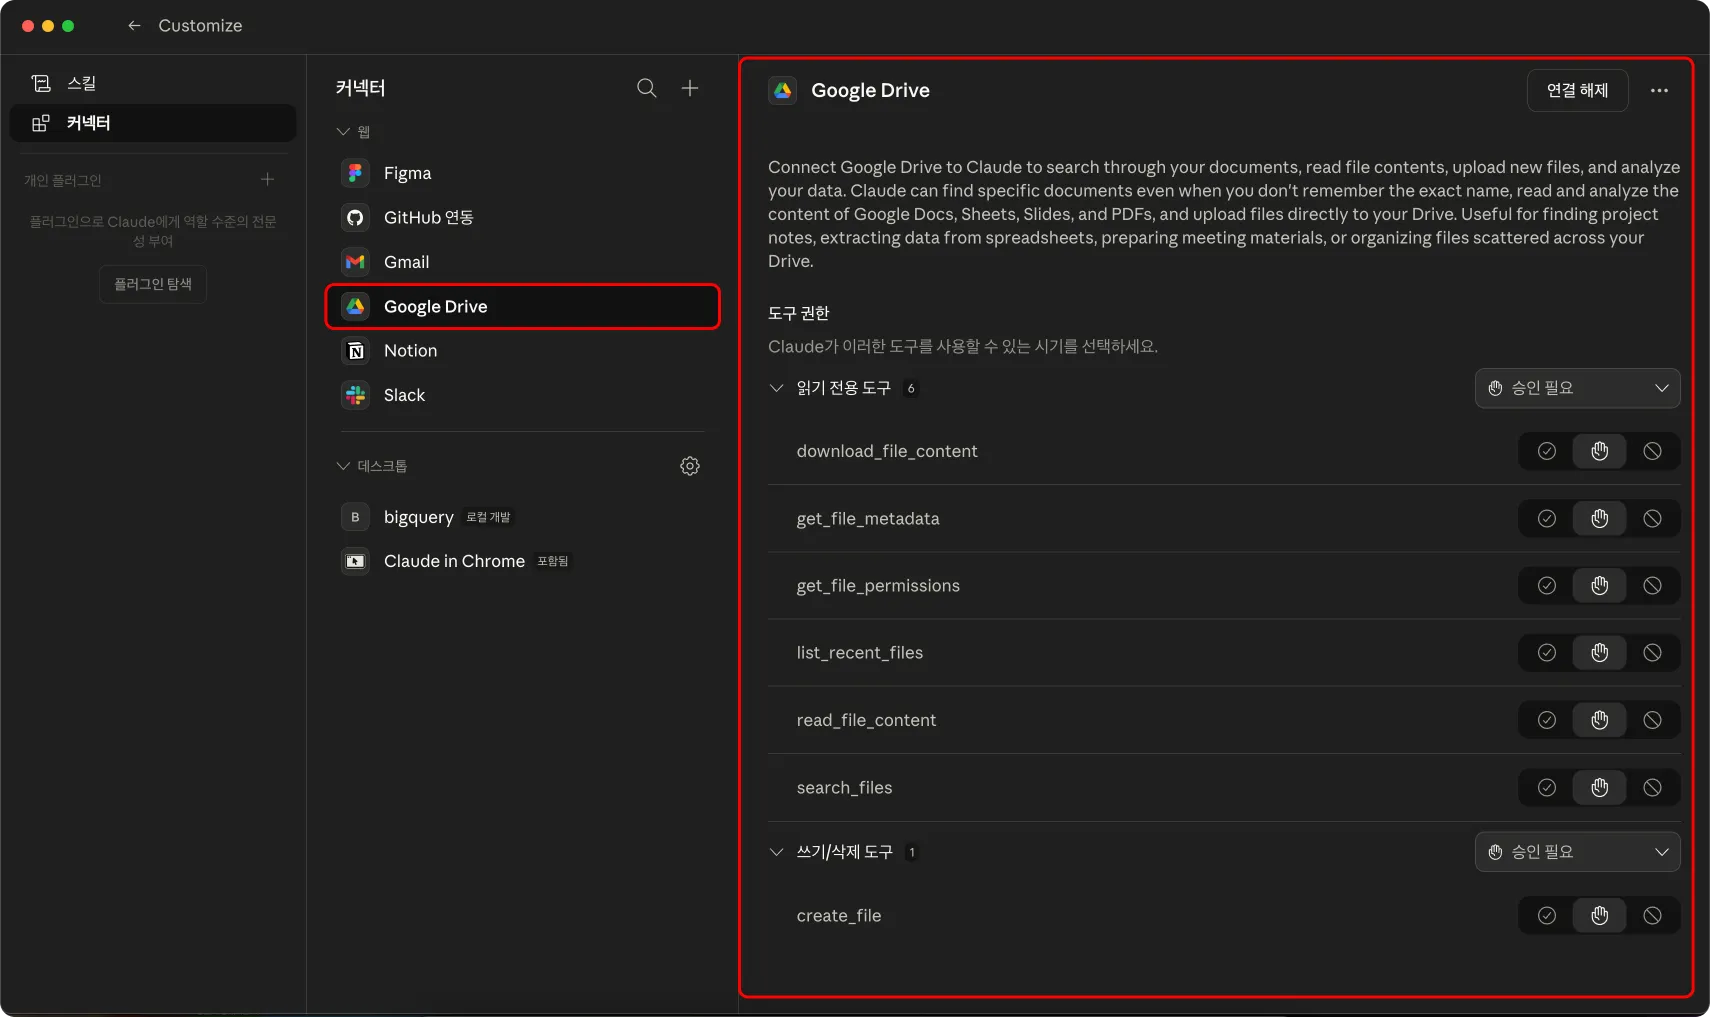Allow get_file_metadata with checkmark icon
This screenshot has width=1710, height=1017.
(x=1546, y=518)
